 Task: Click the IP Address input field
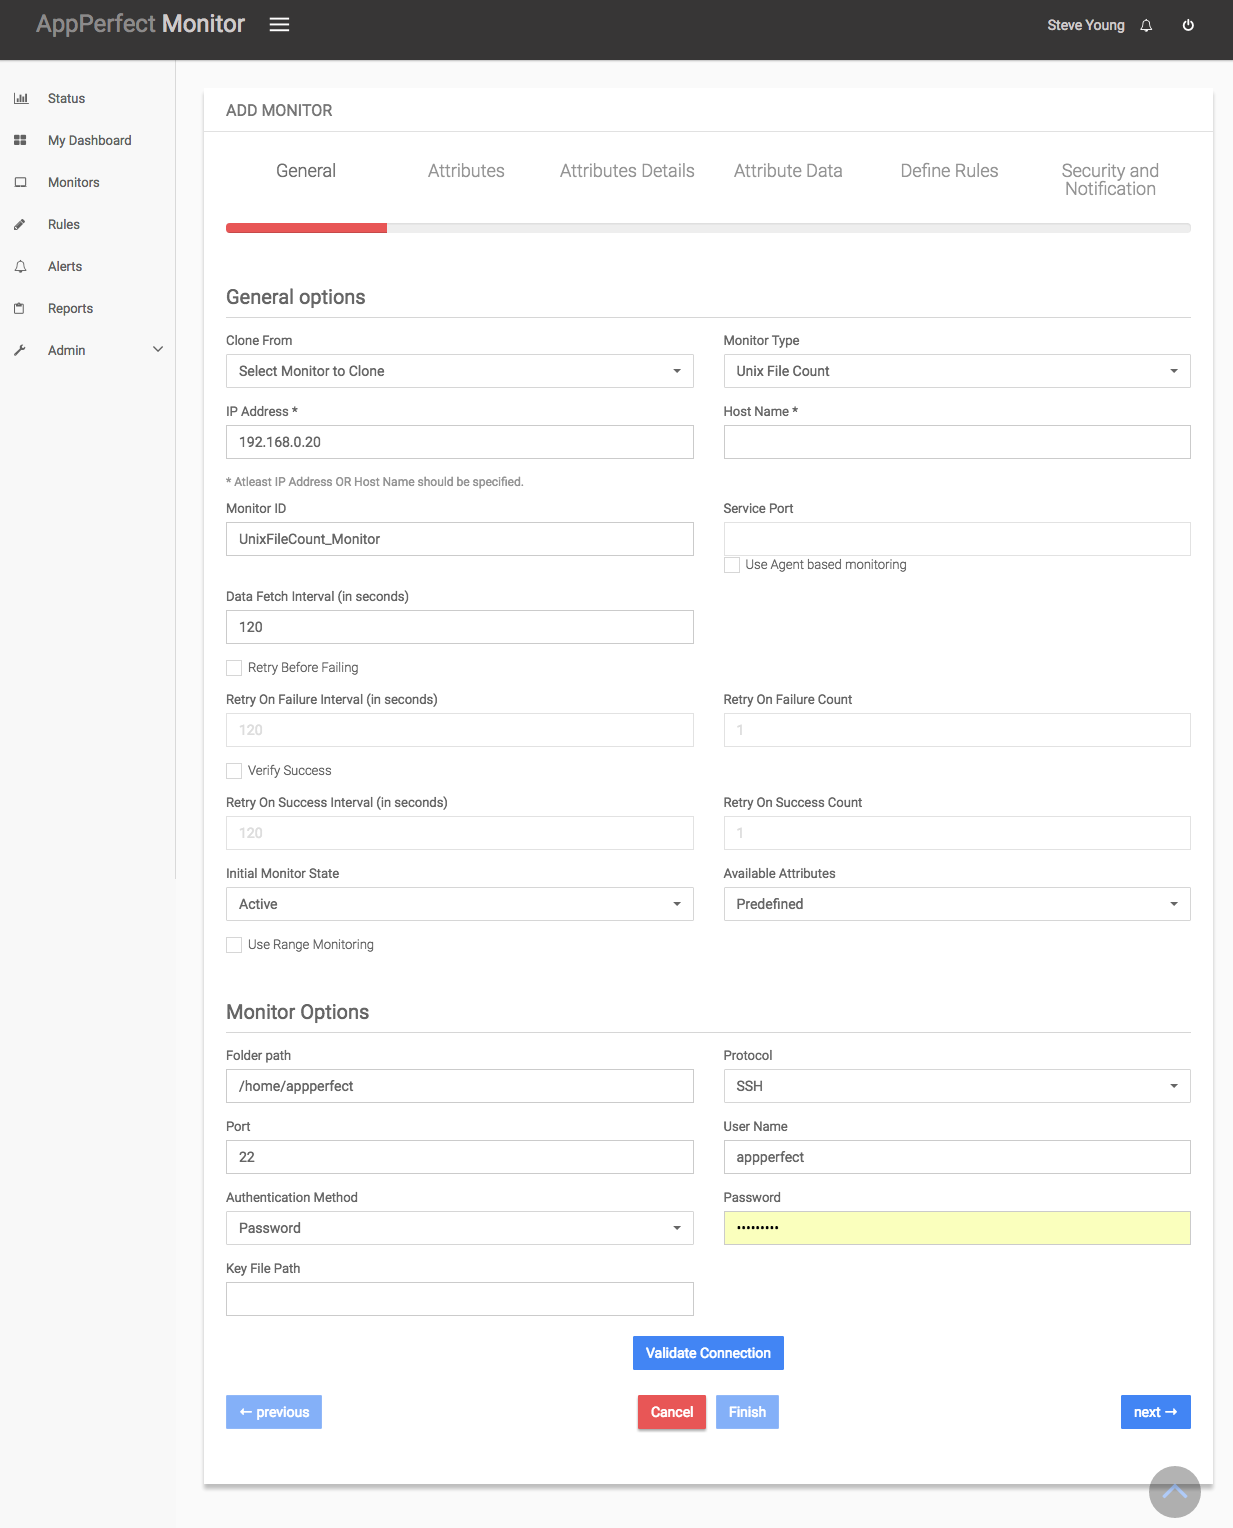point(459,442)
